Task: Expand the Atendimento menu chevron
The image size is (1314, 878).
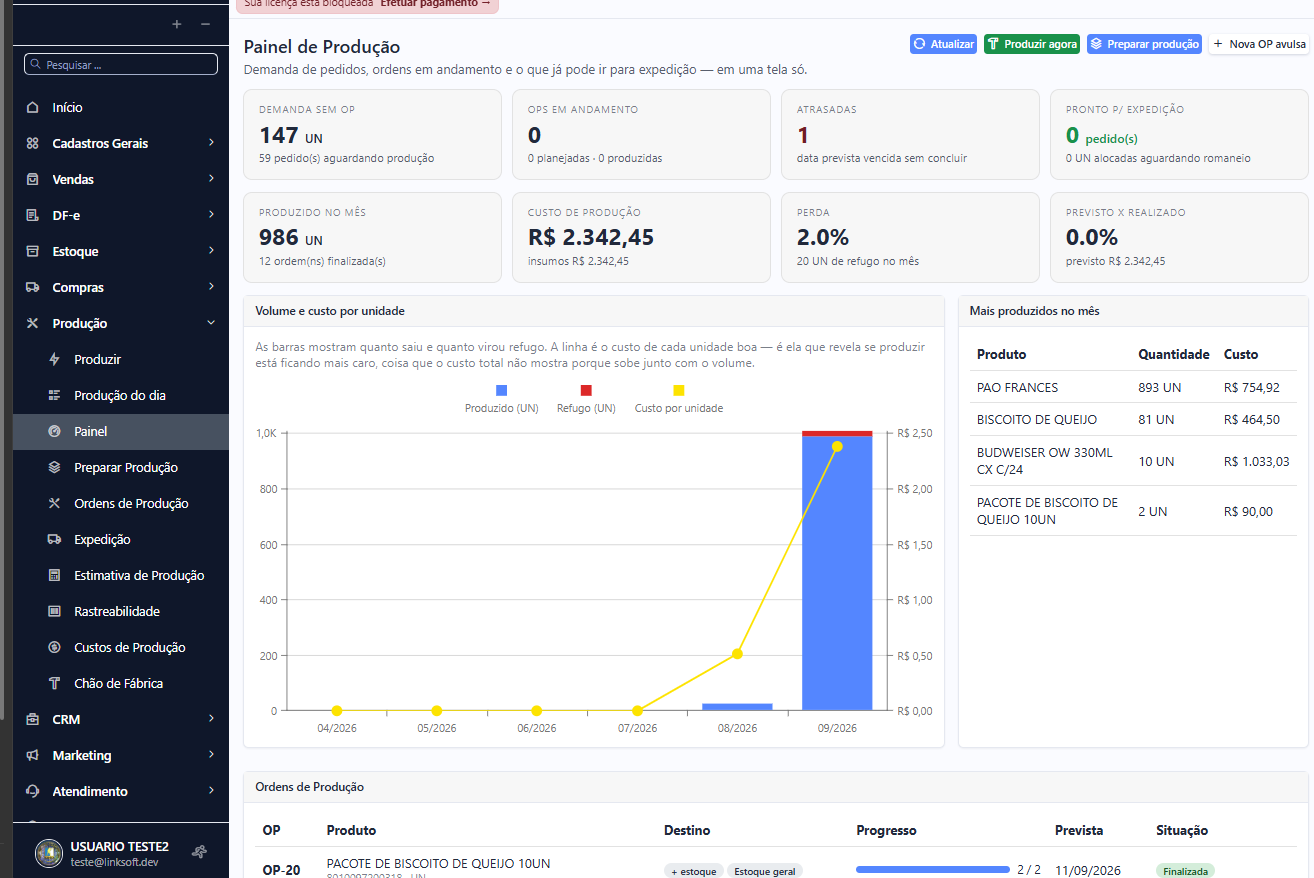Action: click(211, 791)
